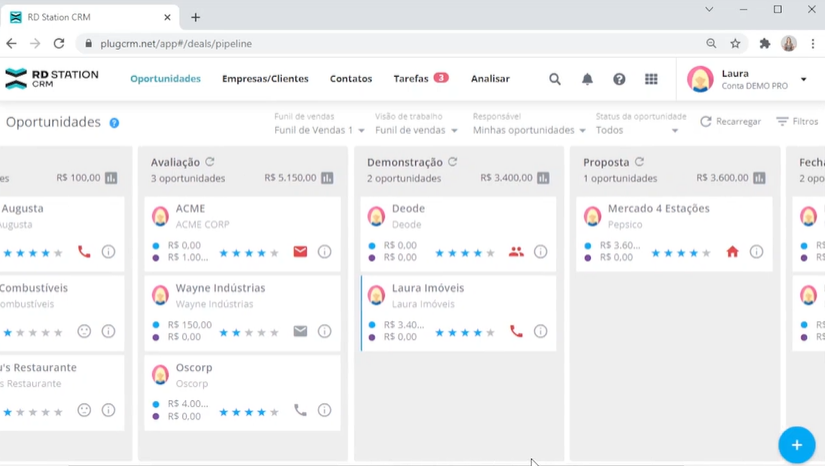The image size is (825, 466).
Task: Go to Contatos menu
Action: coord(351,78)
